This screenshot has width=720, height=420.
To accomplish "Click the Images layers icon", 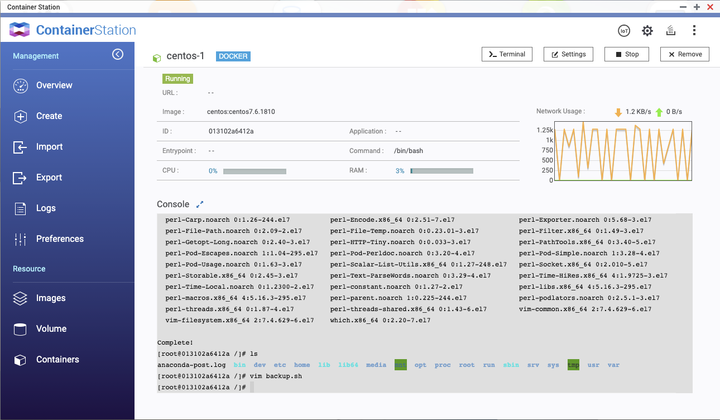I will [x=20, y=298].
